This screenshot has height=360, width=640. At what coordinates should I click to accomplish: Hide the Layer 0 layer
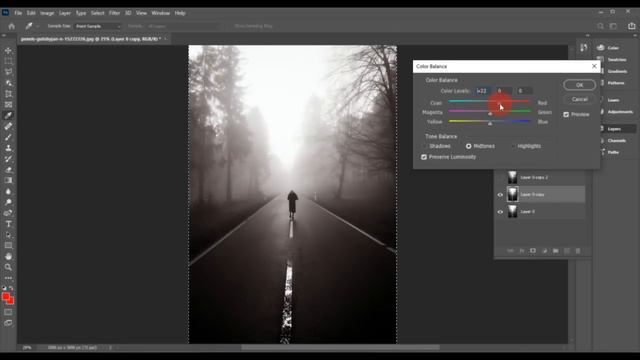click(x=500, y=212)
